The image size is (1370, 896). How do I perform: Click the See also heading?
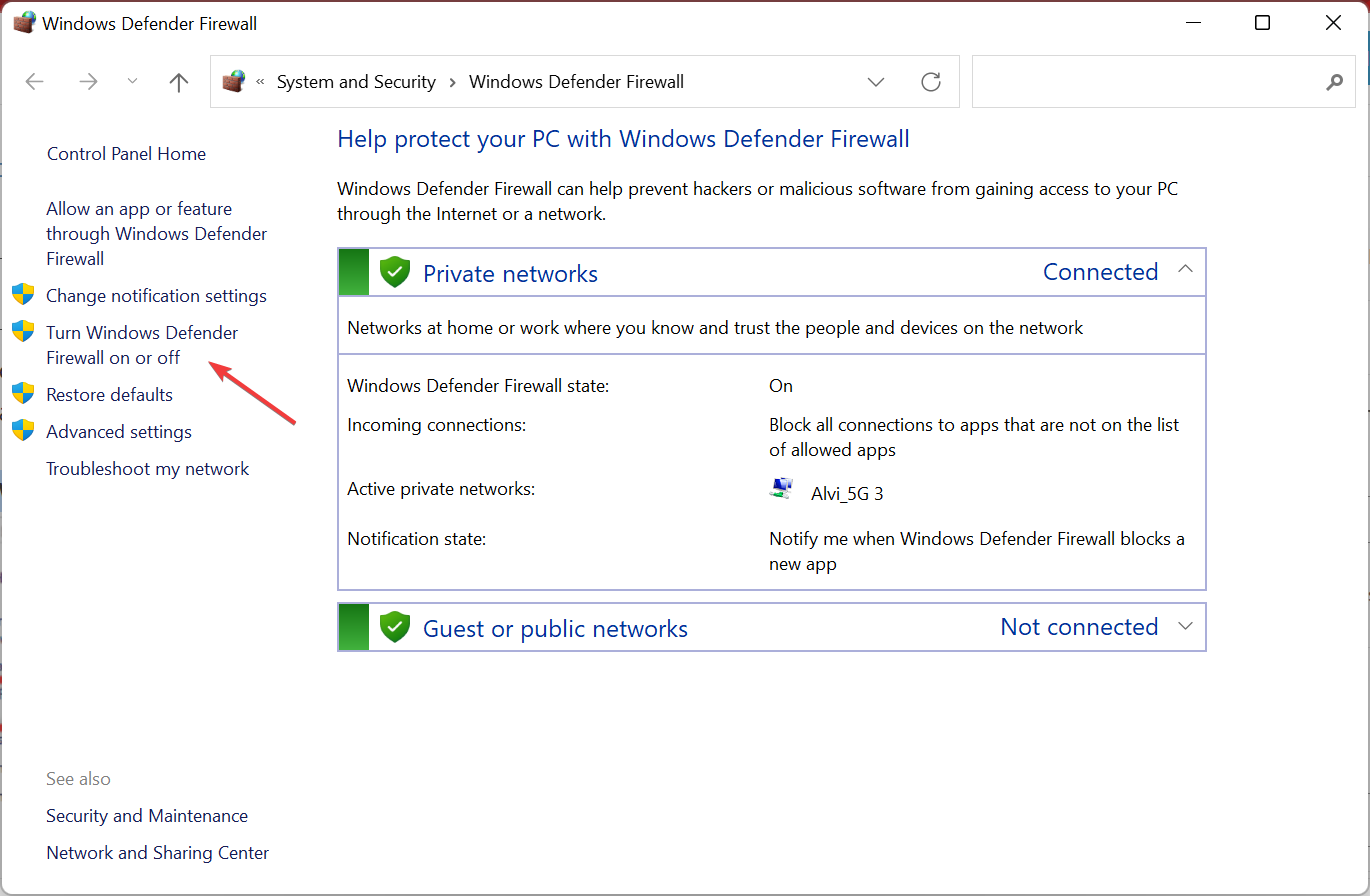tap(78, 779)
